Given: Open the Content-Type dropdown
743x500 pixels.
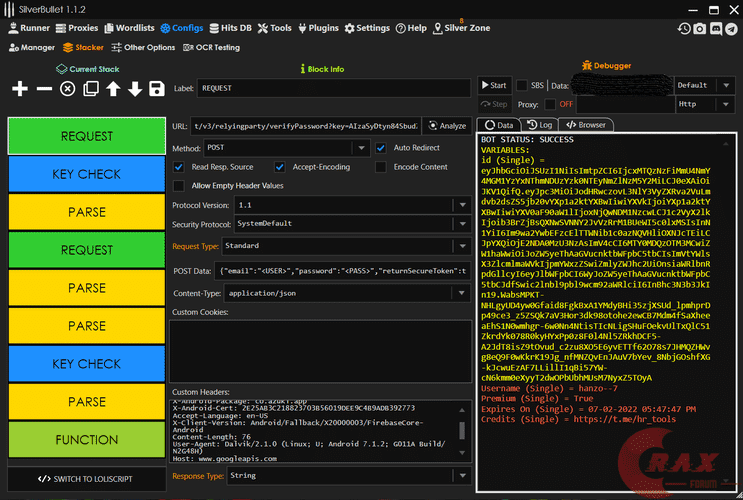Looking at the screenshot, I should pos(461,294).
